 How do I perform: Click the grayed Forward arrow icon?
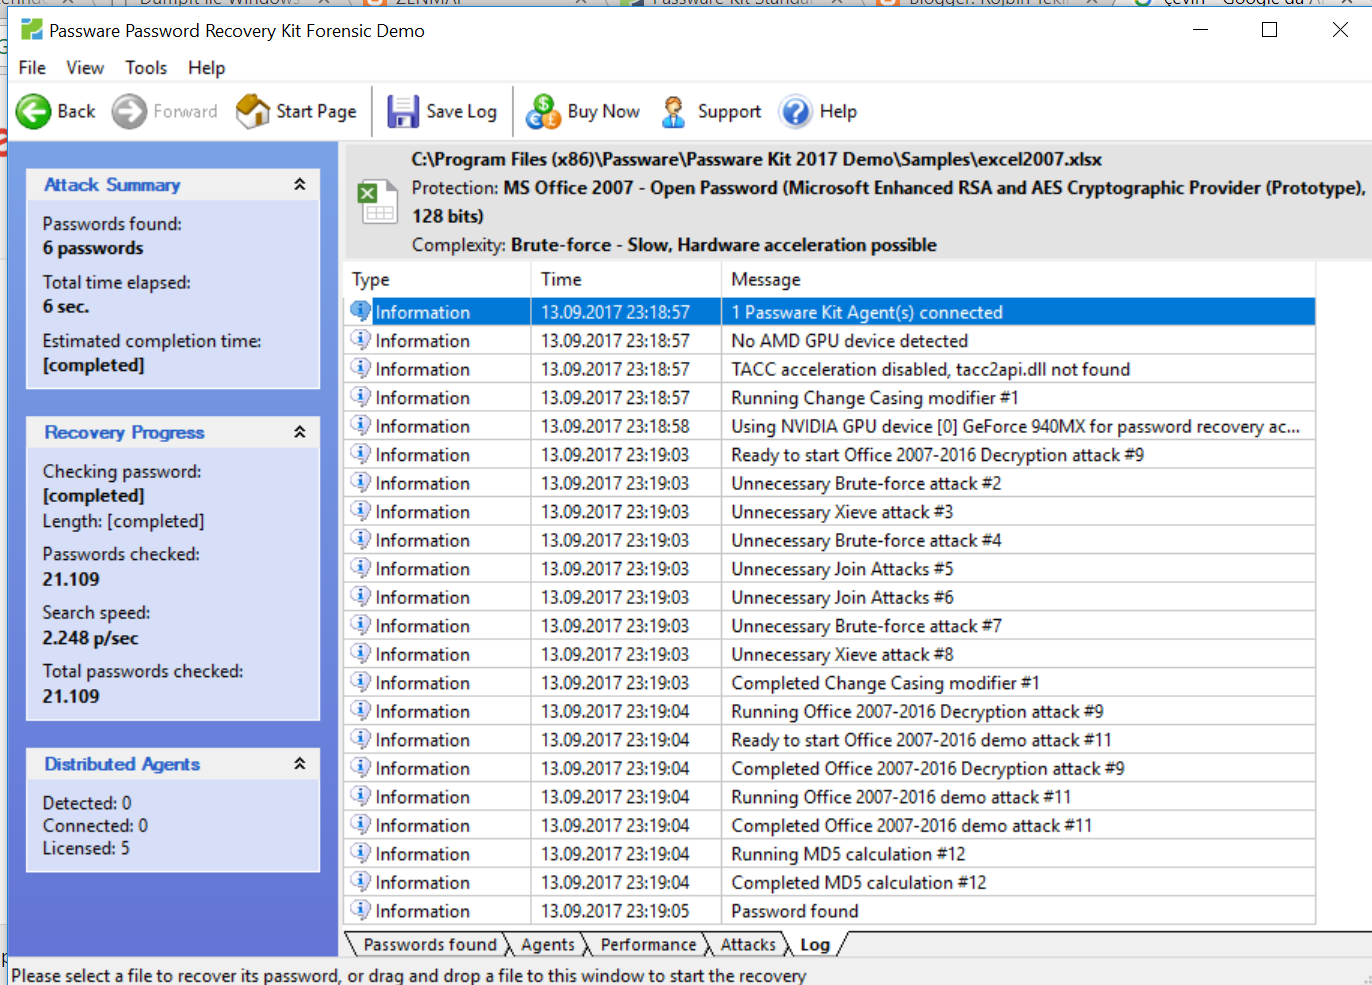[x=129, y=111]
